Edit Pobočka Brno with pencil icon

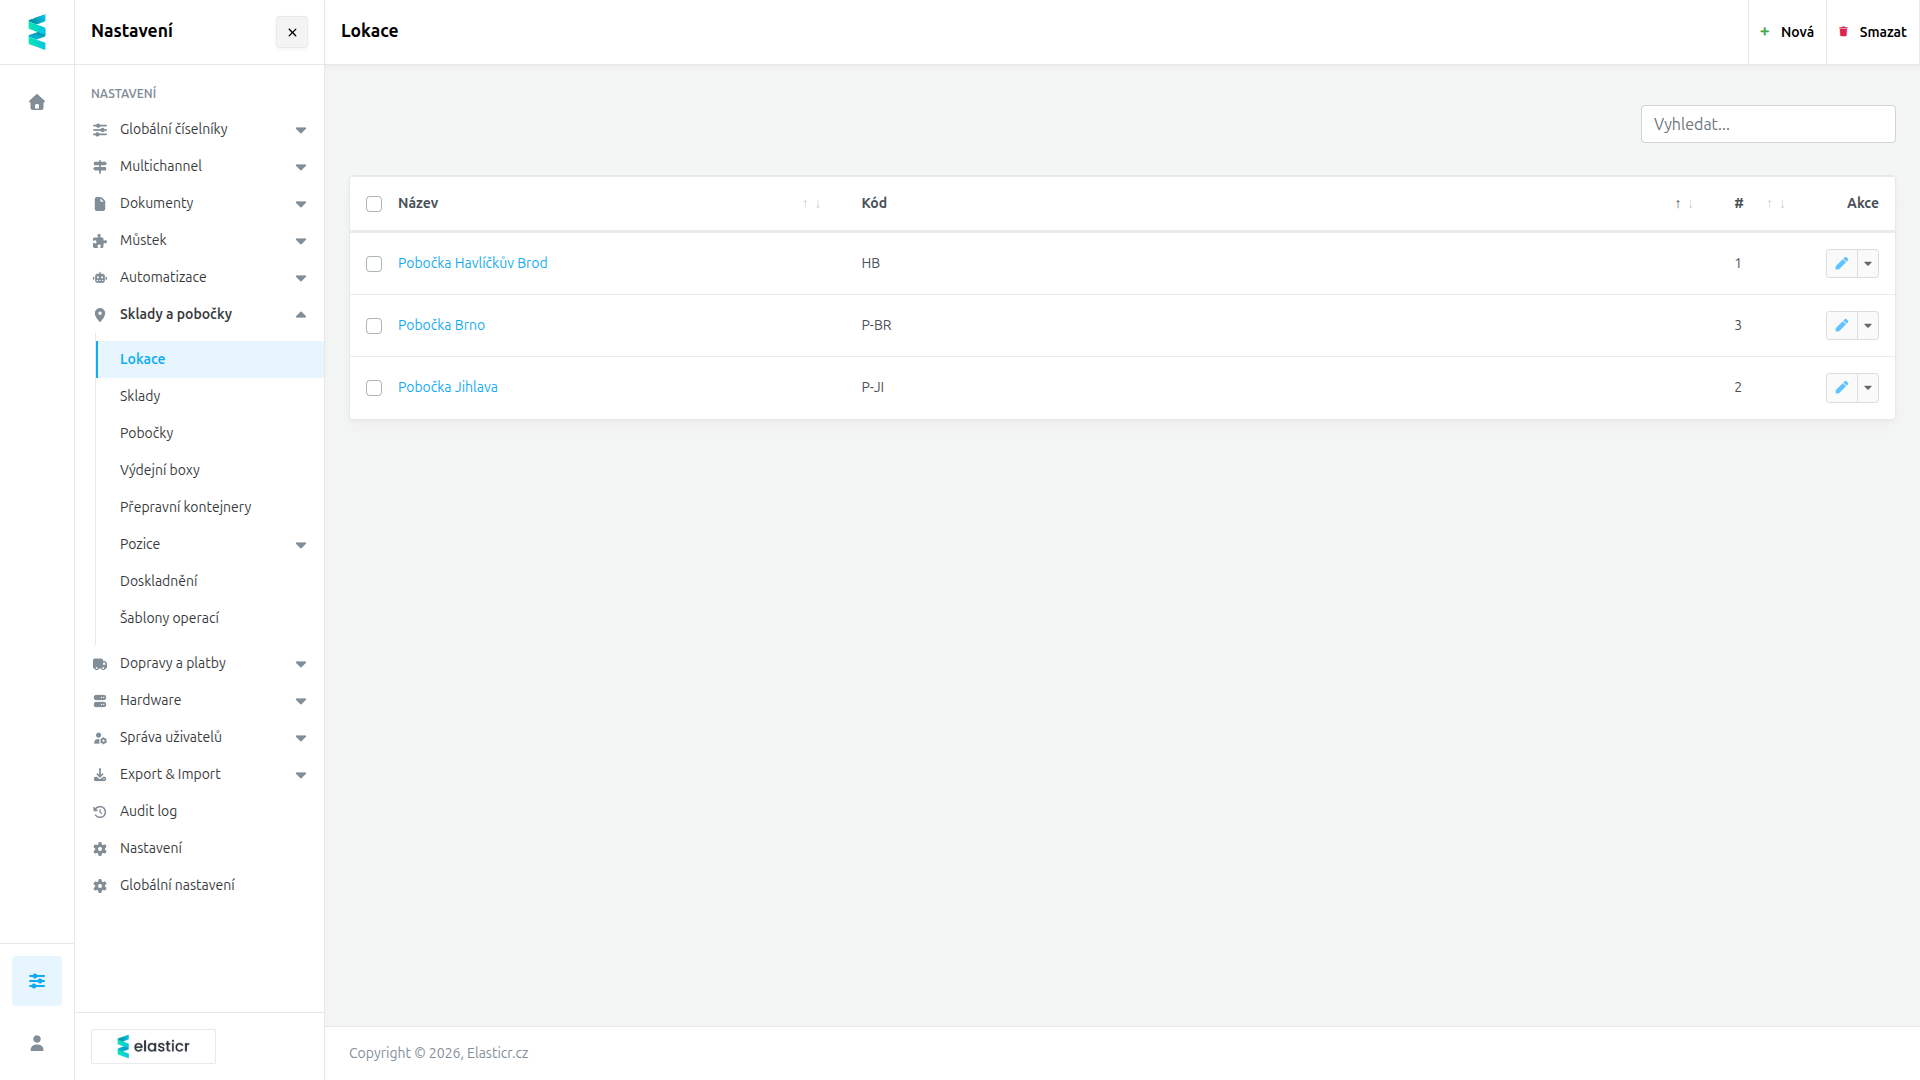[1841, 325]
